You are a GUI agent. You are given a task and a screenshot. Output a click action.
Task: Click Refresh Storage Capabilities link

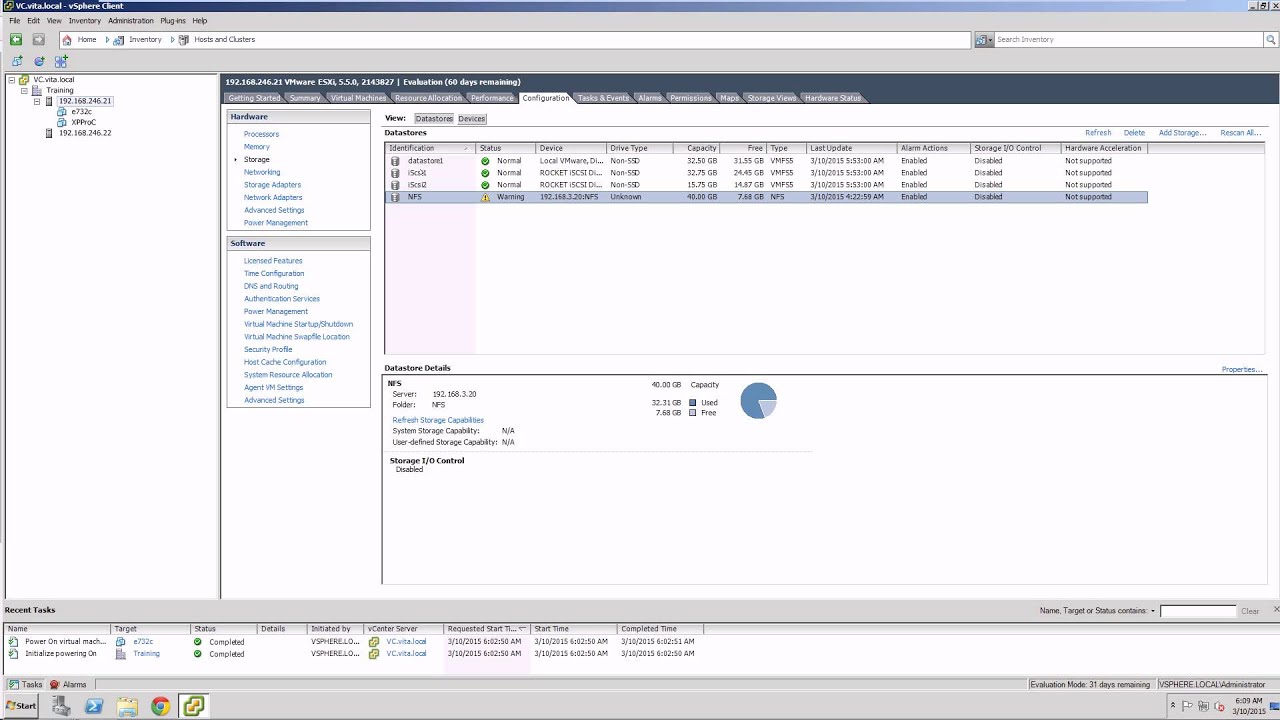[x=438, y=420]
